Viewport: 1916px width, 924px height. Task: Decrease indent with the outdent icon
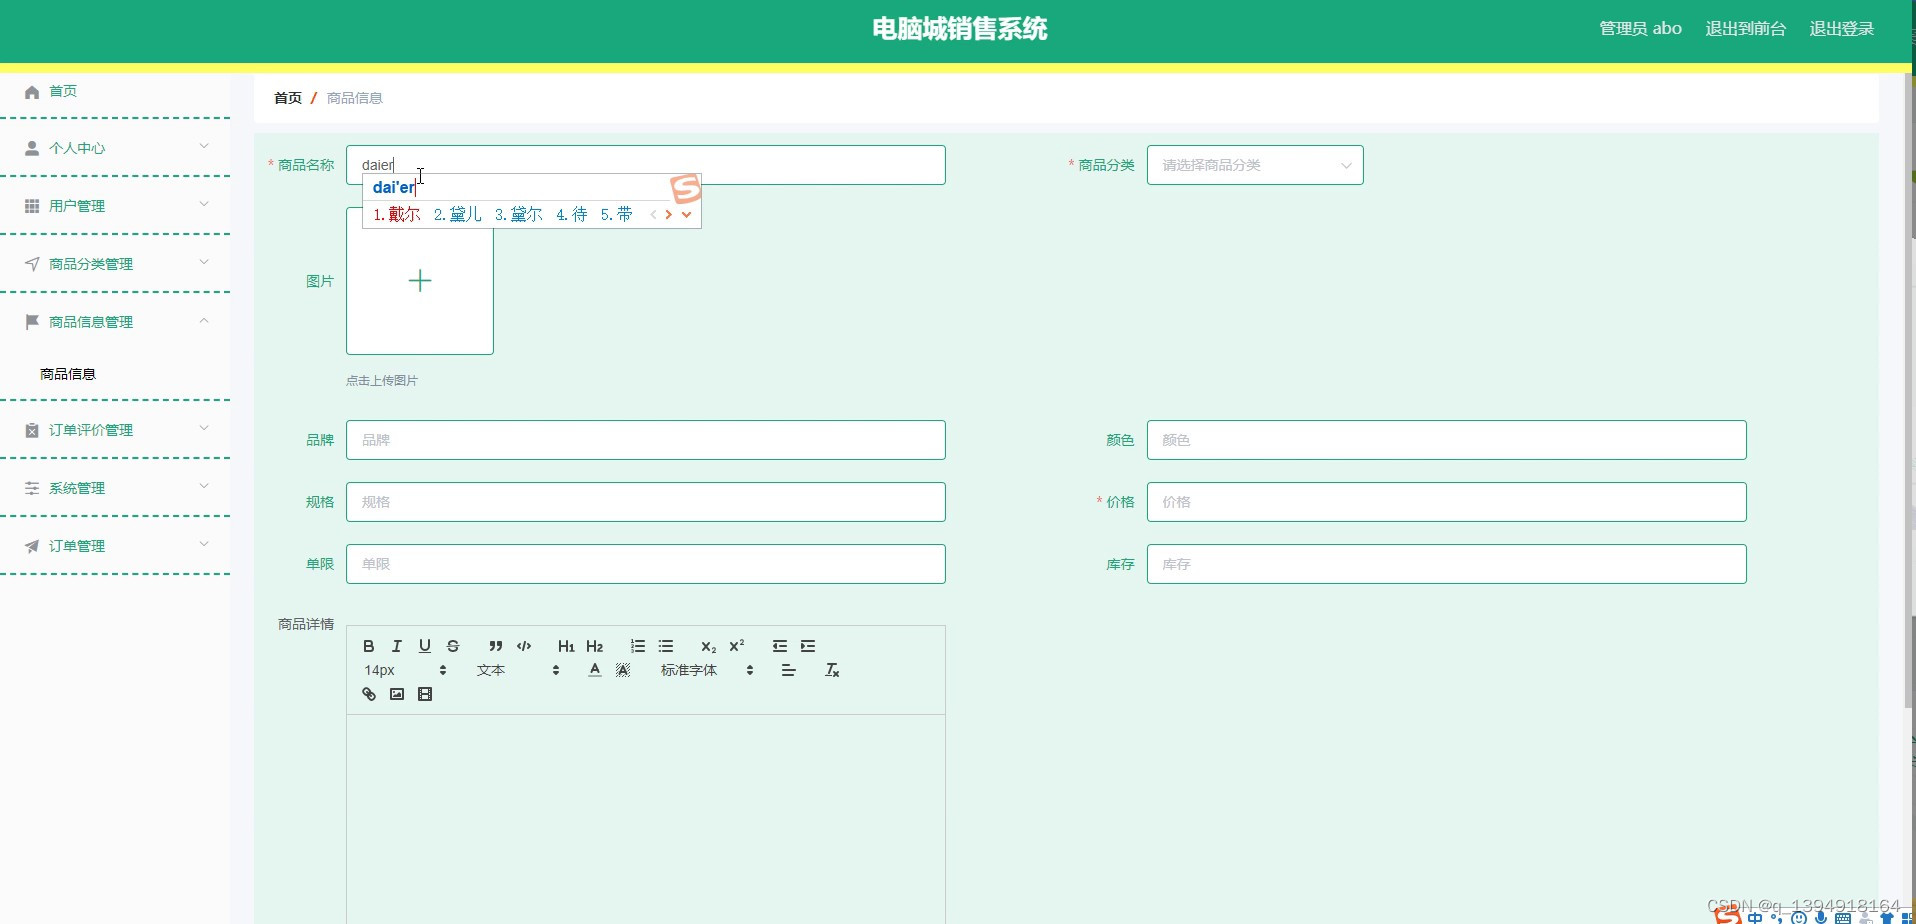coord(780,646)
